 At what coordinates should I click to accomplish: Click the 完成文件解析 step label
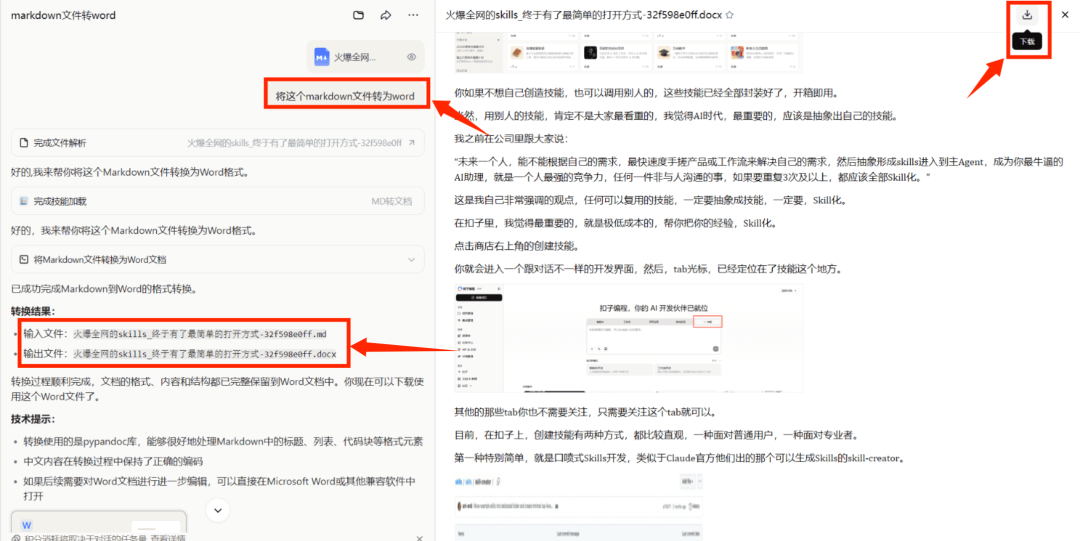point(60,143)
